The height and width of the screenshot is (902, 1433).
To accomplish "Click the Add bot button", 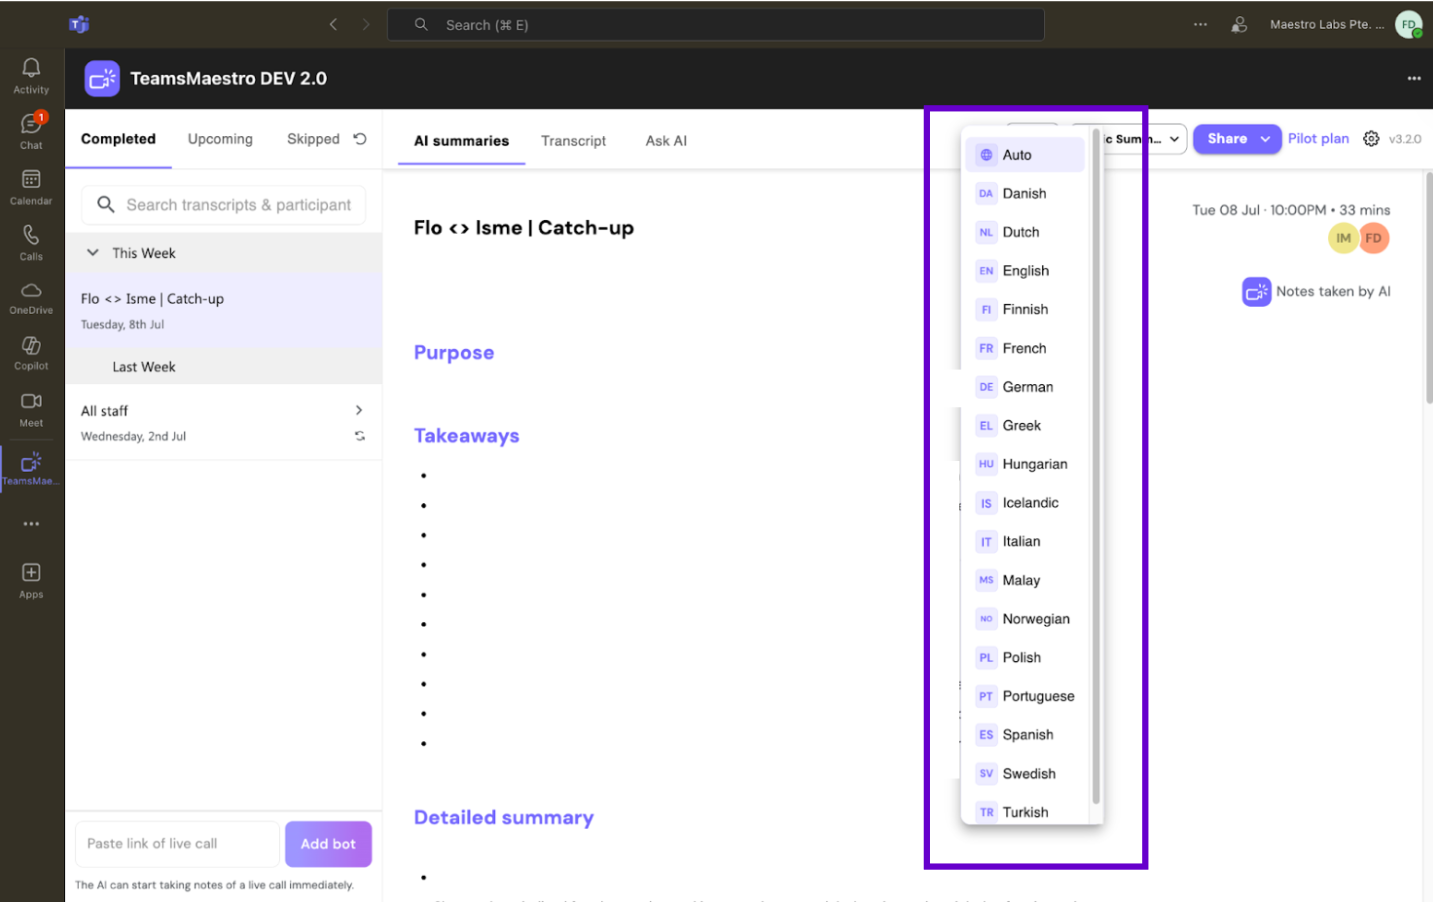I will click(x=328, y=844).
